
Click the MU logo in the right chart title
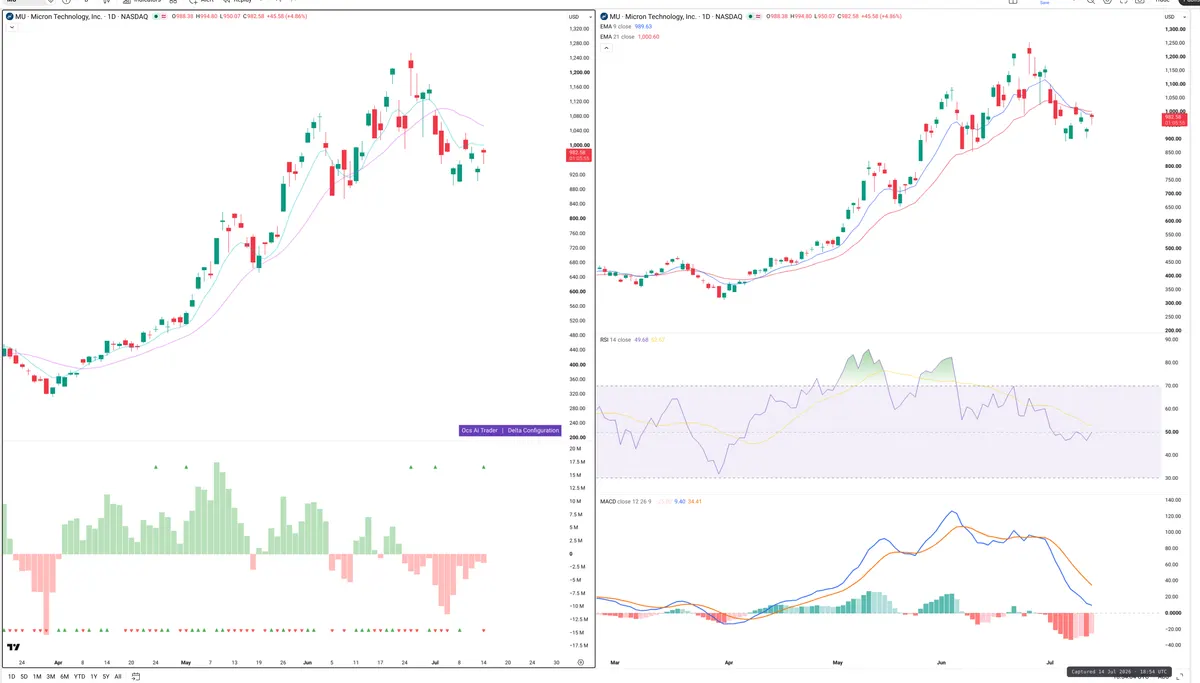pyautogui.click(x=603, y=17)
